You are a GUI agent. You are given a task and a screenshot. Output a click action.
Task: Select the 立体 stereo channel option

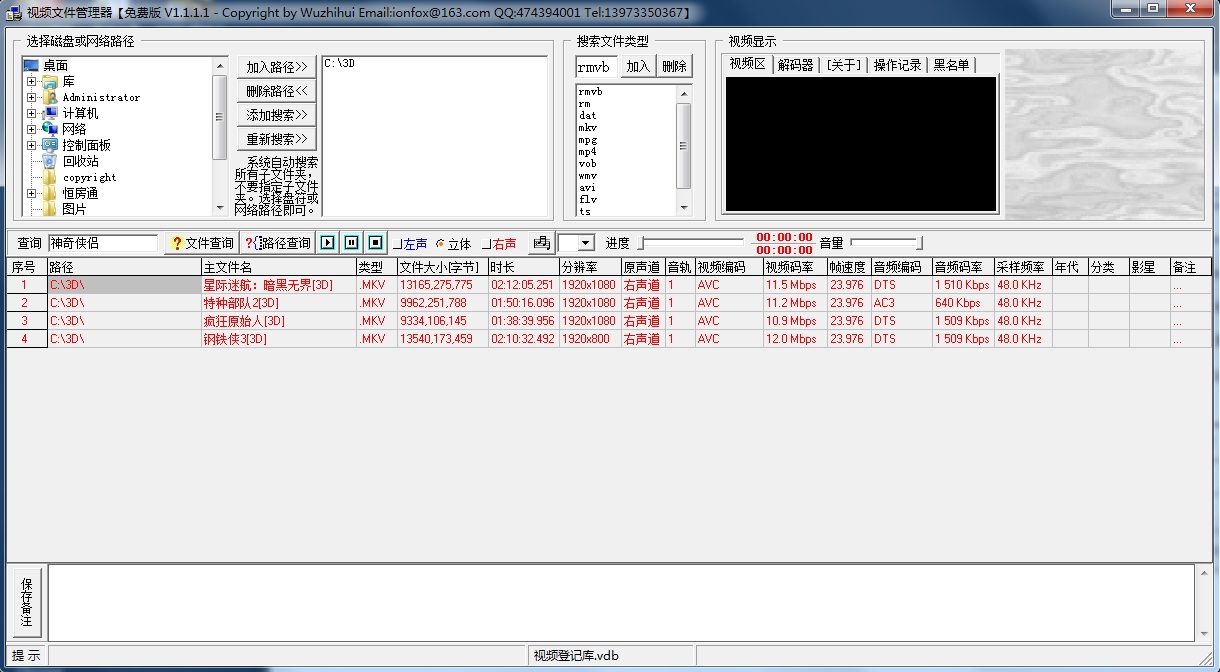coord(454,243)
